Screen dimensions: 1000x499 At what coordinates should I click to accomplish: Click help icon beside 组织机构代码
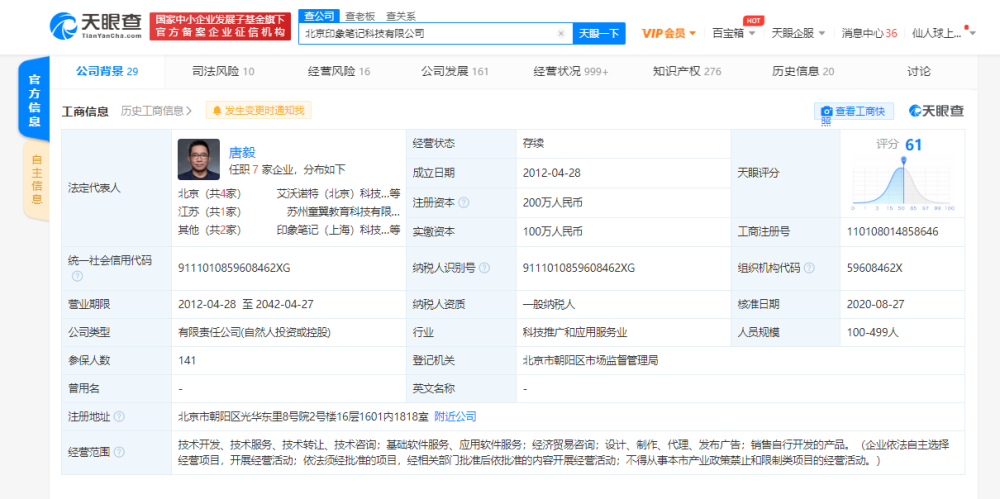pyautogui.click(x=809, y=268)
